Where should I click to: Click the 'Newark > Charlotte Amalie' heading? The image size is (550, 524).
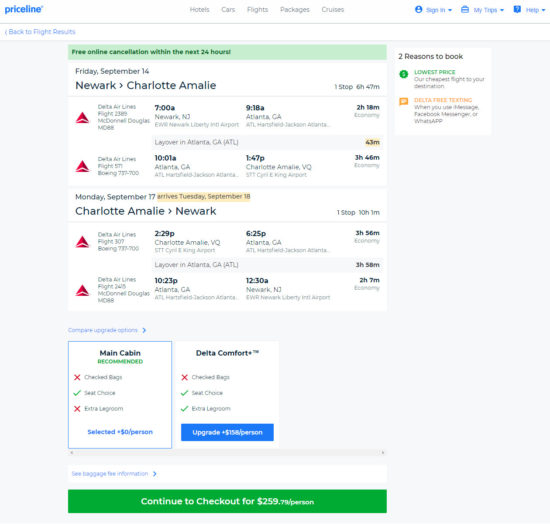point(146,85)
